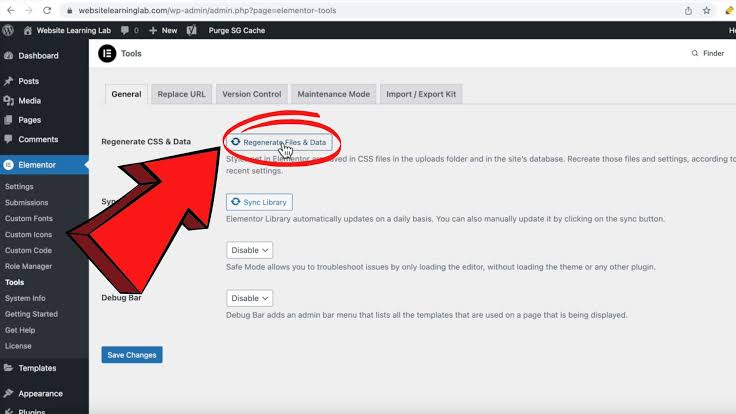The height and width of the screenshot is (414, 736).
Task: Select the Tools submenu item
Action: point(15,282)
